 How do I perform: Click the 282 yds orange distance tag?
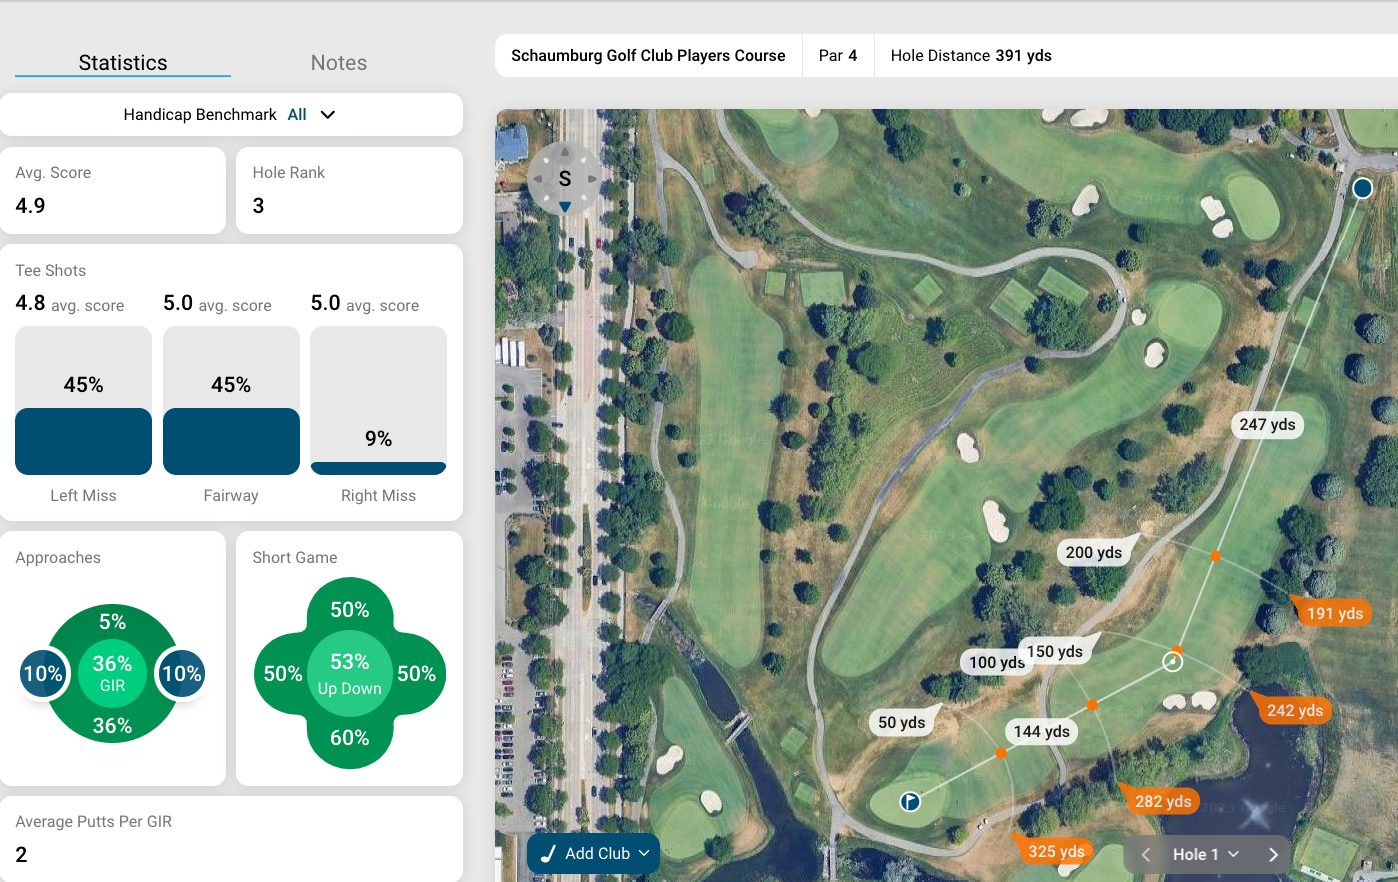click(1163, 801)
